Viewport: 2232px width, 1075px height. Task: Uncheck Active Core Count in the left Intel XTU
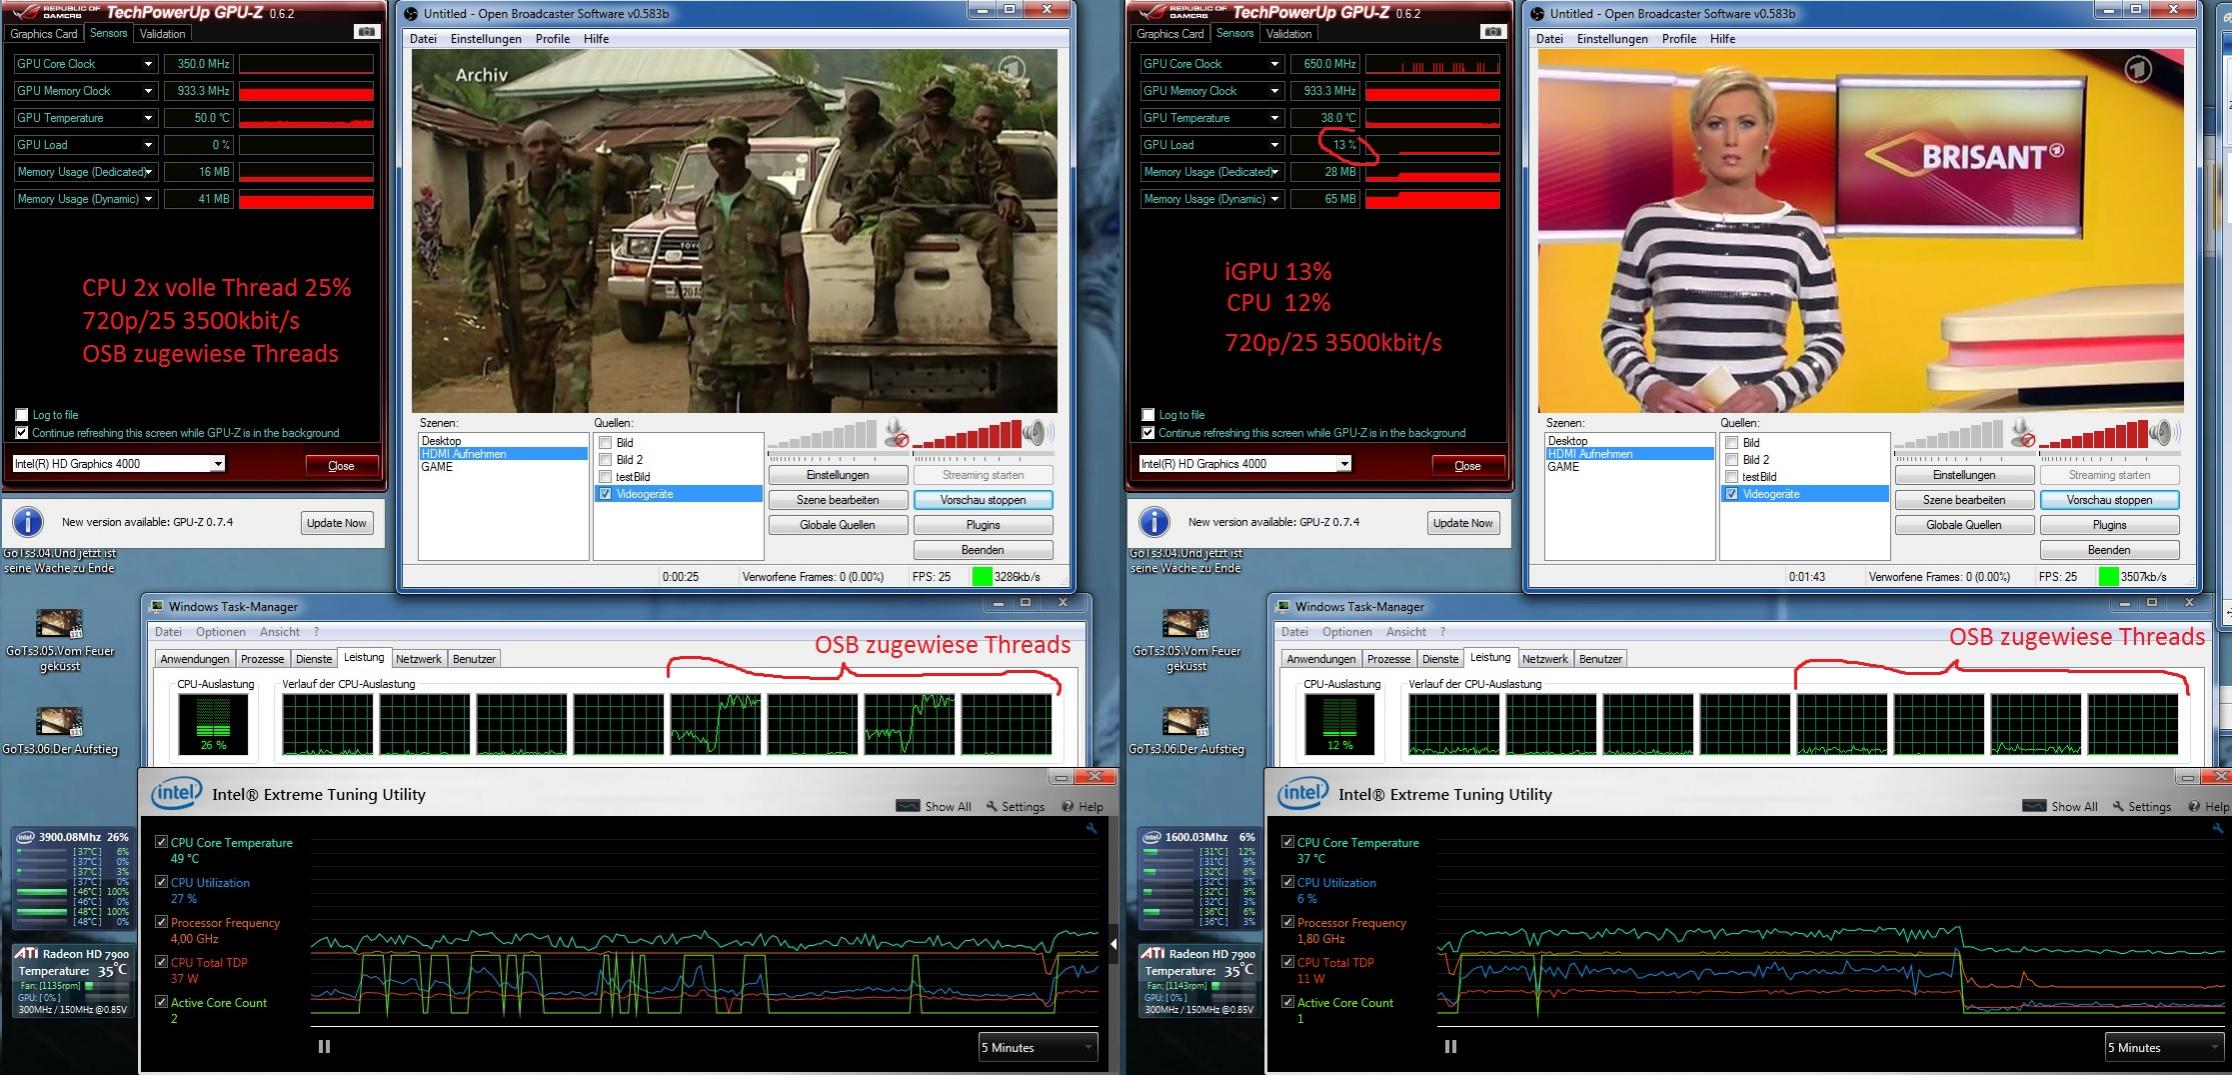point(161,1002)
